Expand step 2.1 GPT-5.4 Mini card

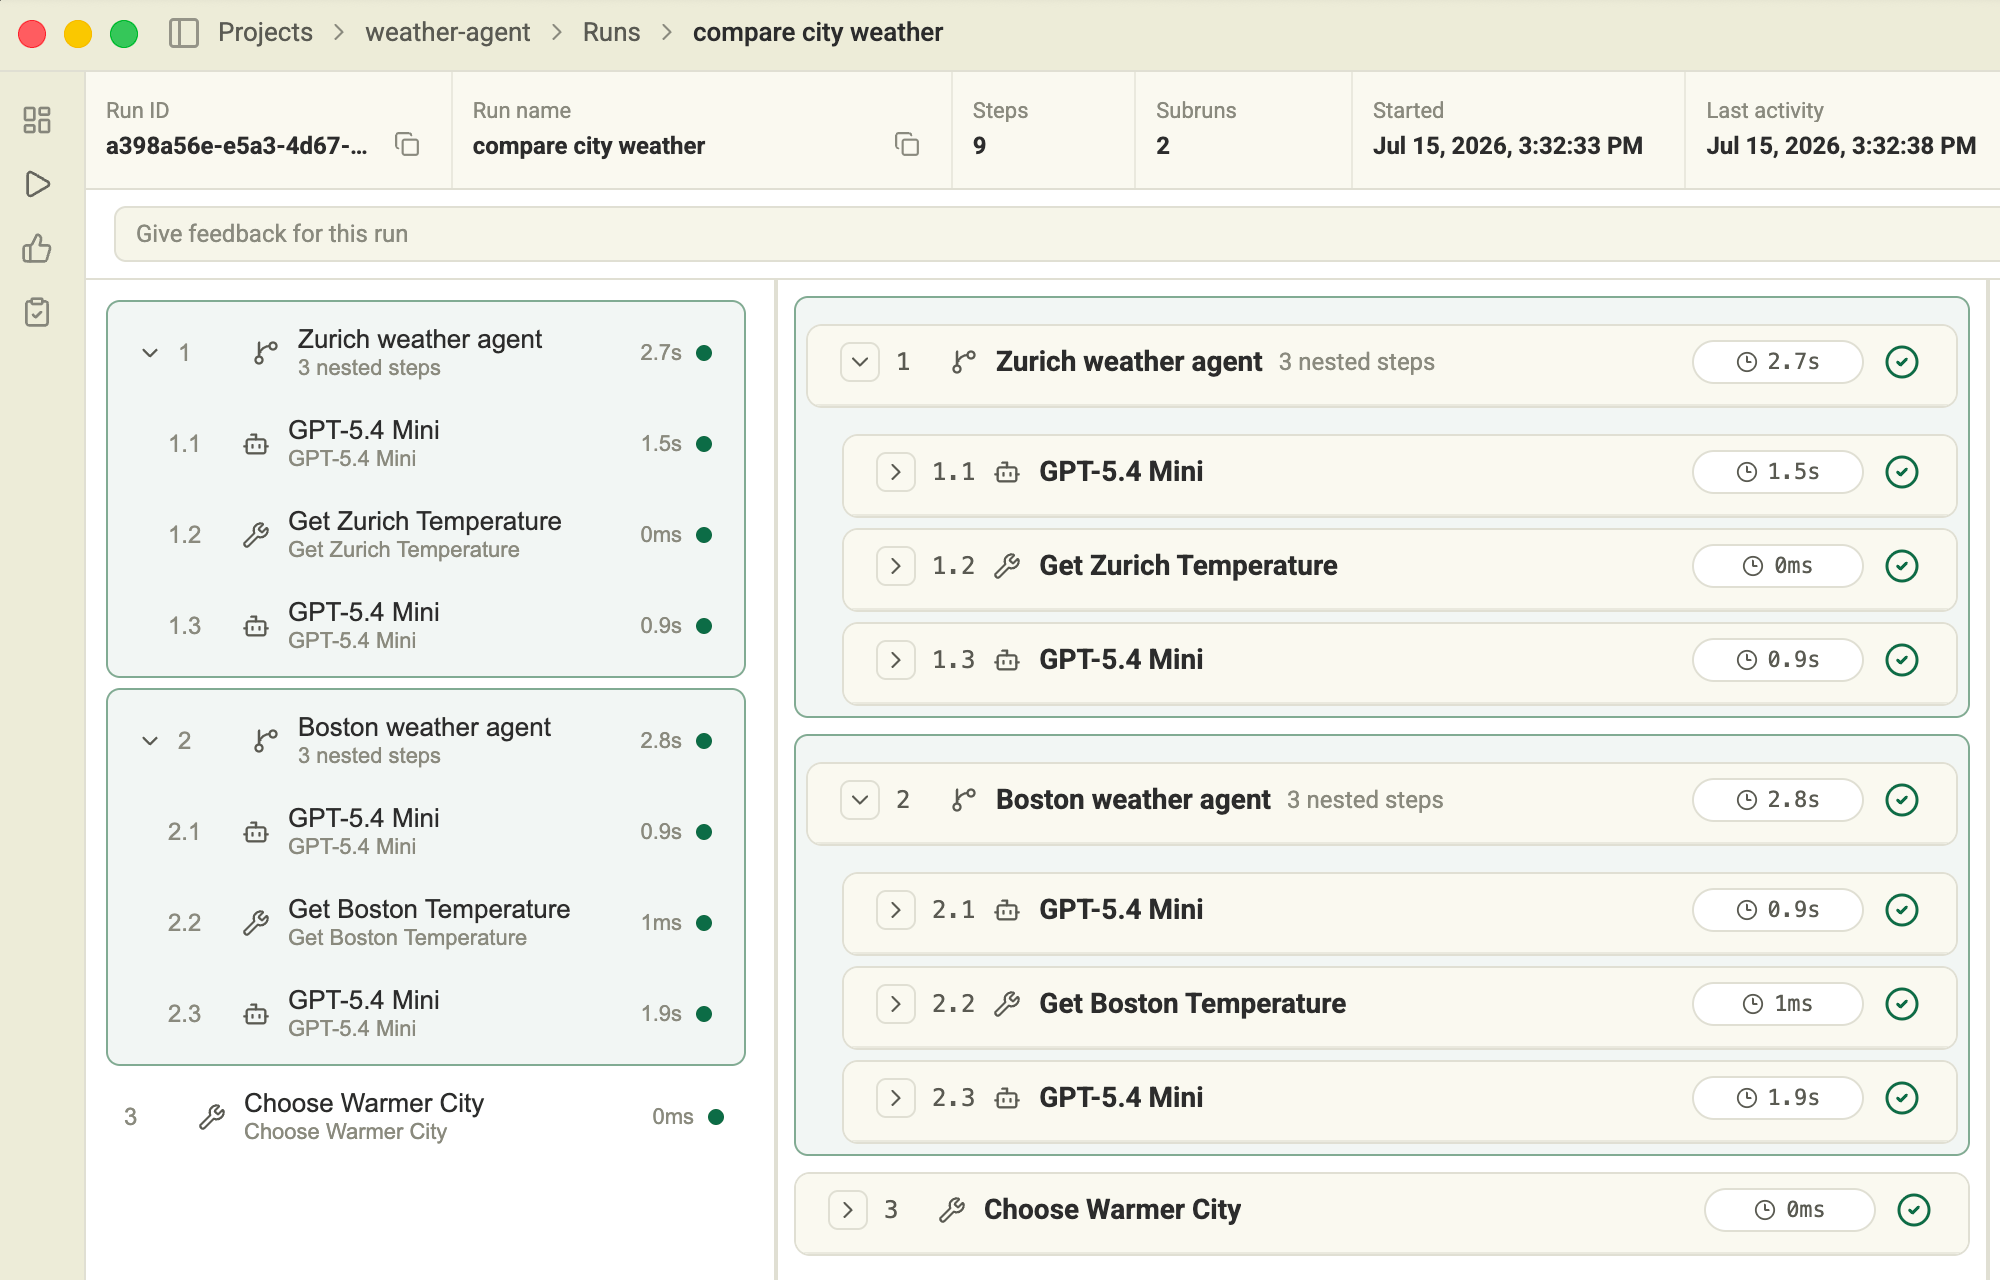[896, 910]
